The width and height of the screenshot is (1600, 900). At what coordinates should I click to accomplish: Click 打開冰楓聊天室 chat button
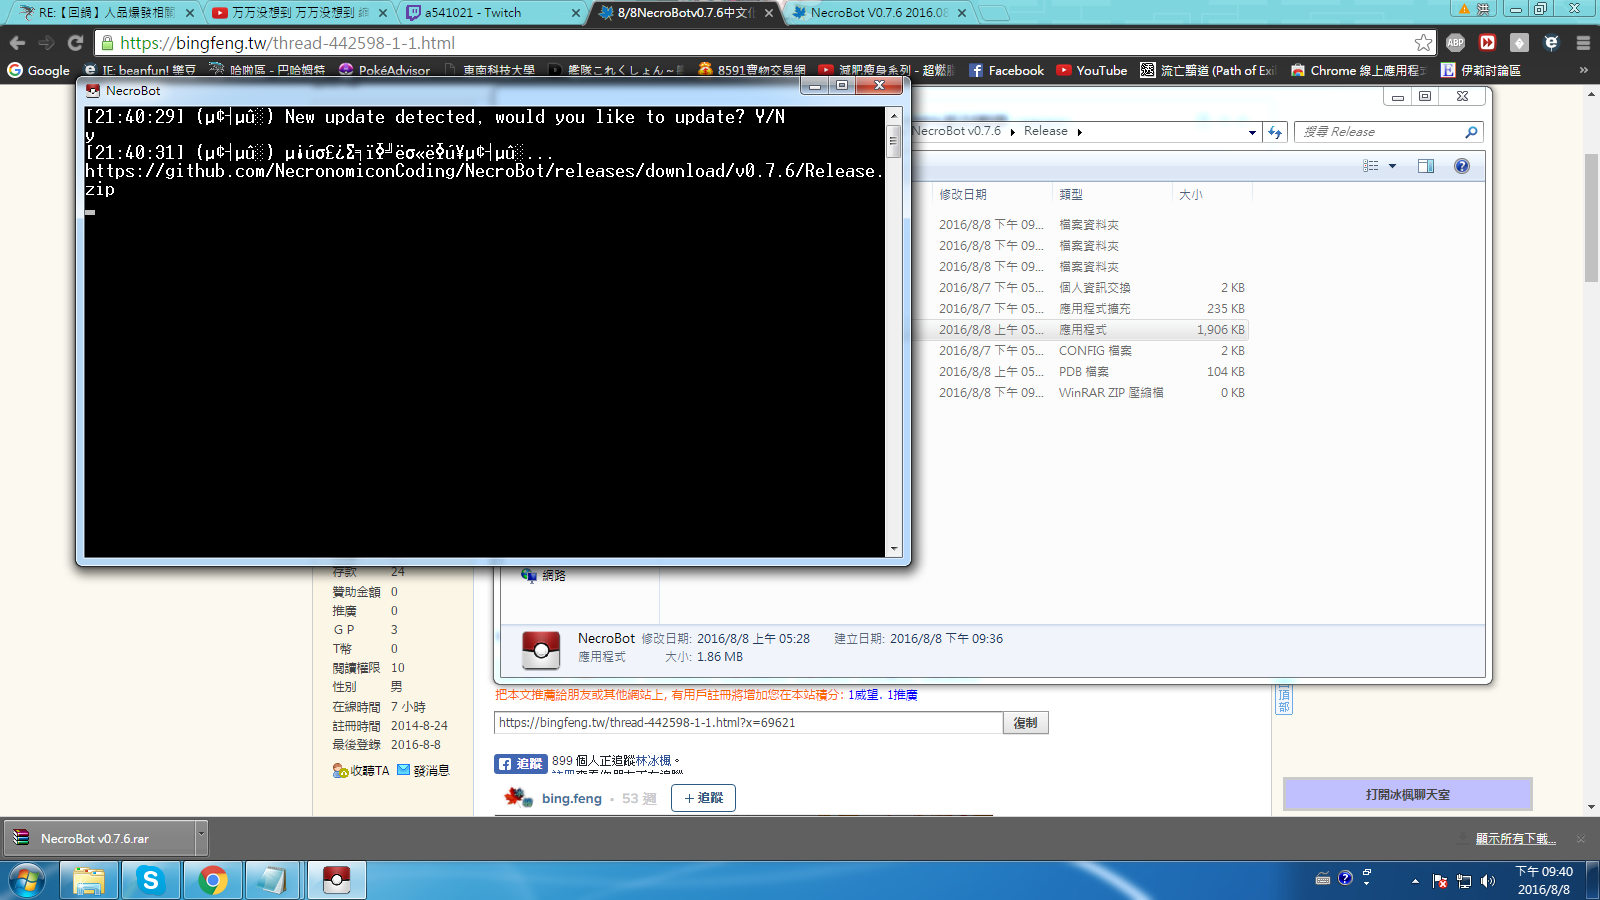pyautogui.click(x=1407, y=794)
